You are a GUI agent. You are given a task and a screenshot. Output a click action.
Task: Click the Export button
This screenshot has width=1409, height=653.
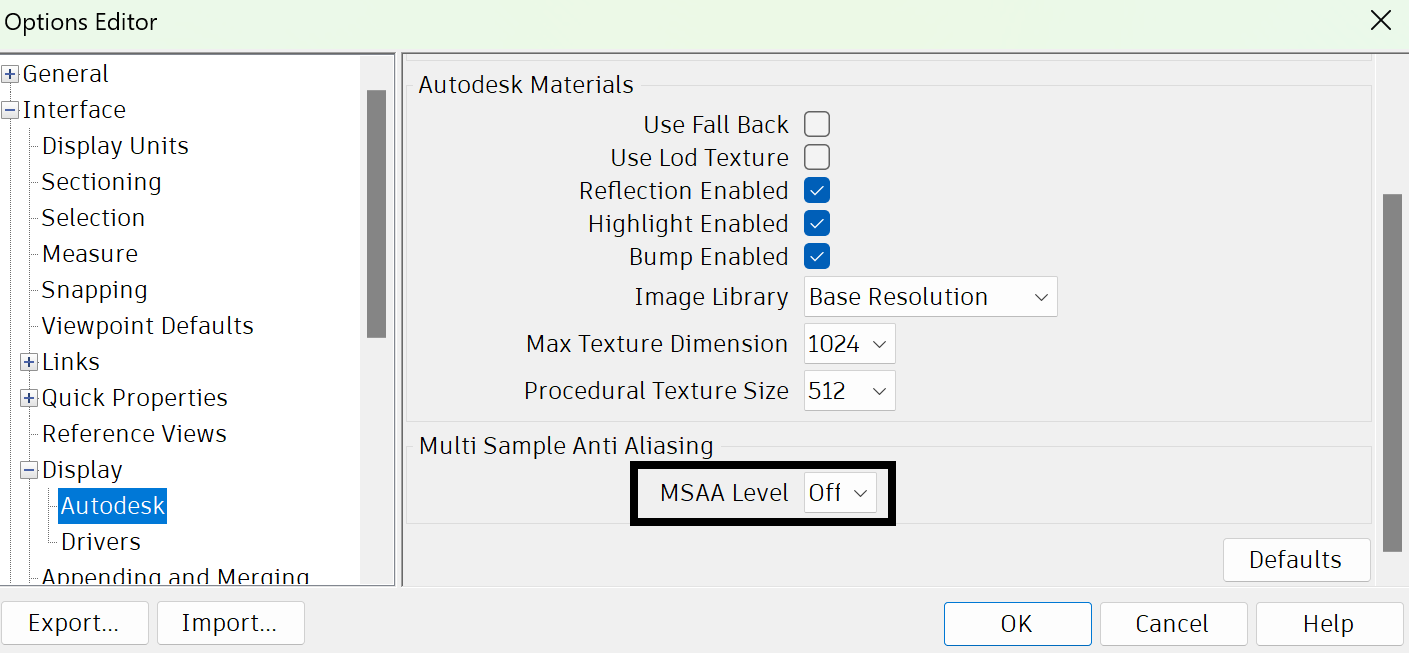pyautogui.click(x=75, y=622)
